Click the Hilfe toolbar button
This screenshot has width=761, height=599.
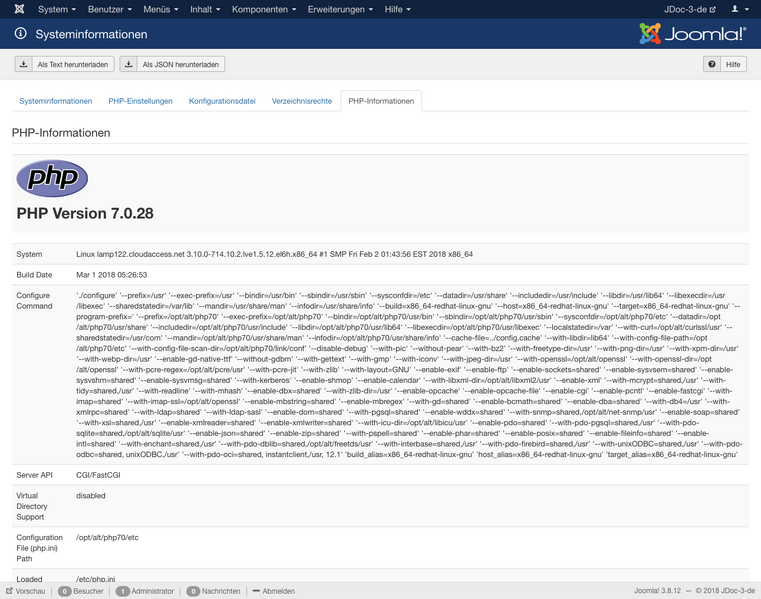pyautogui.click(x=725, y=64)
